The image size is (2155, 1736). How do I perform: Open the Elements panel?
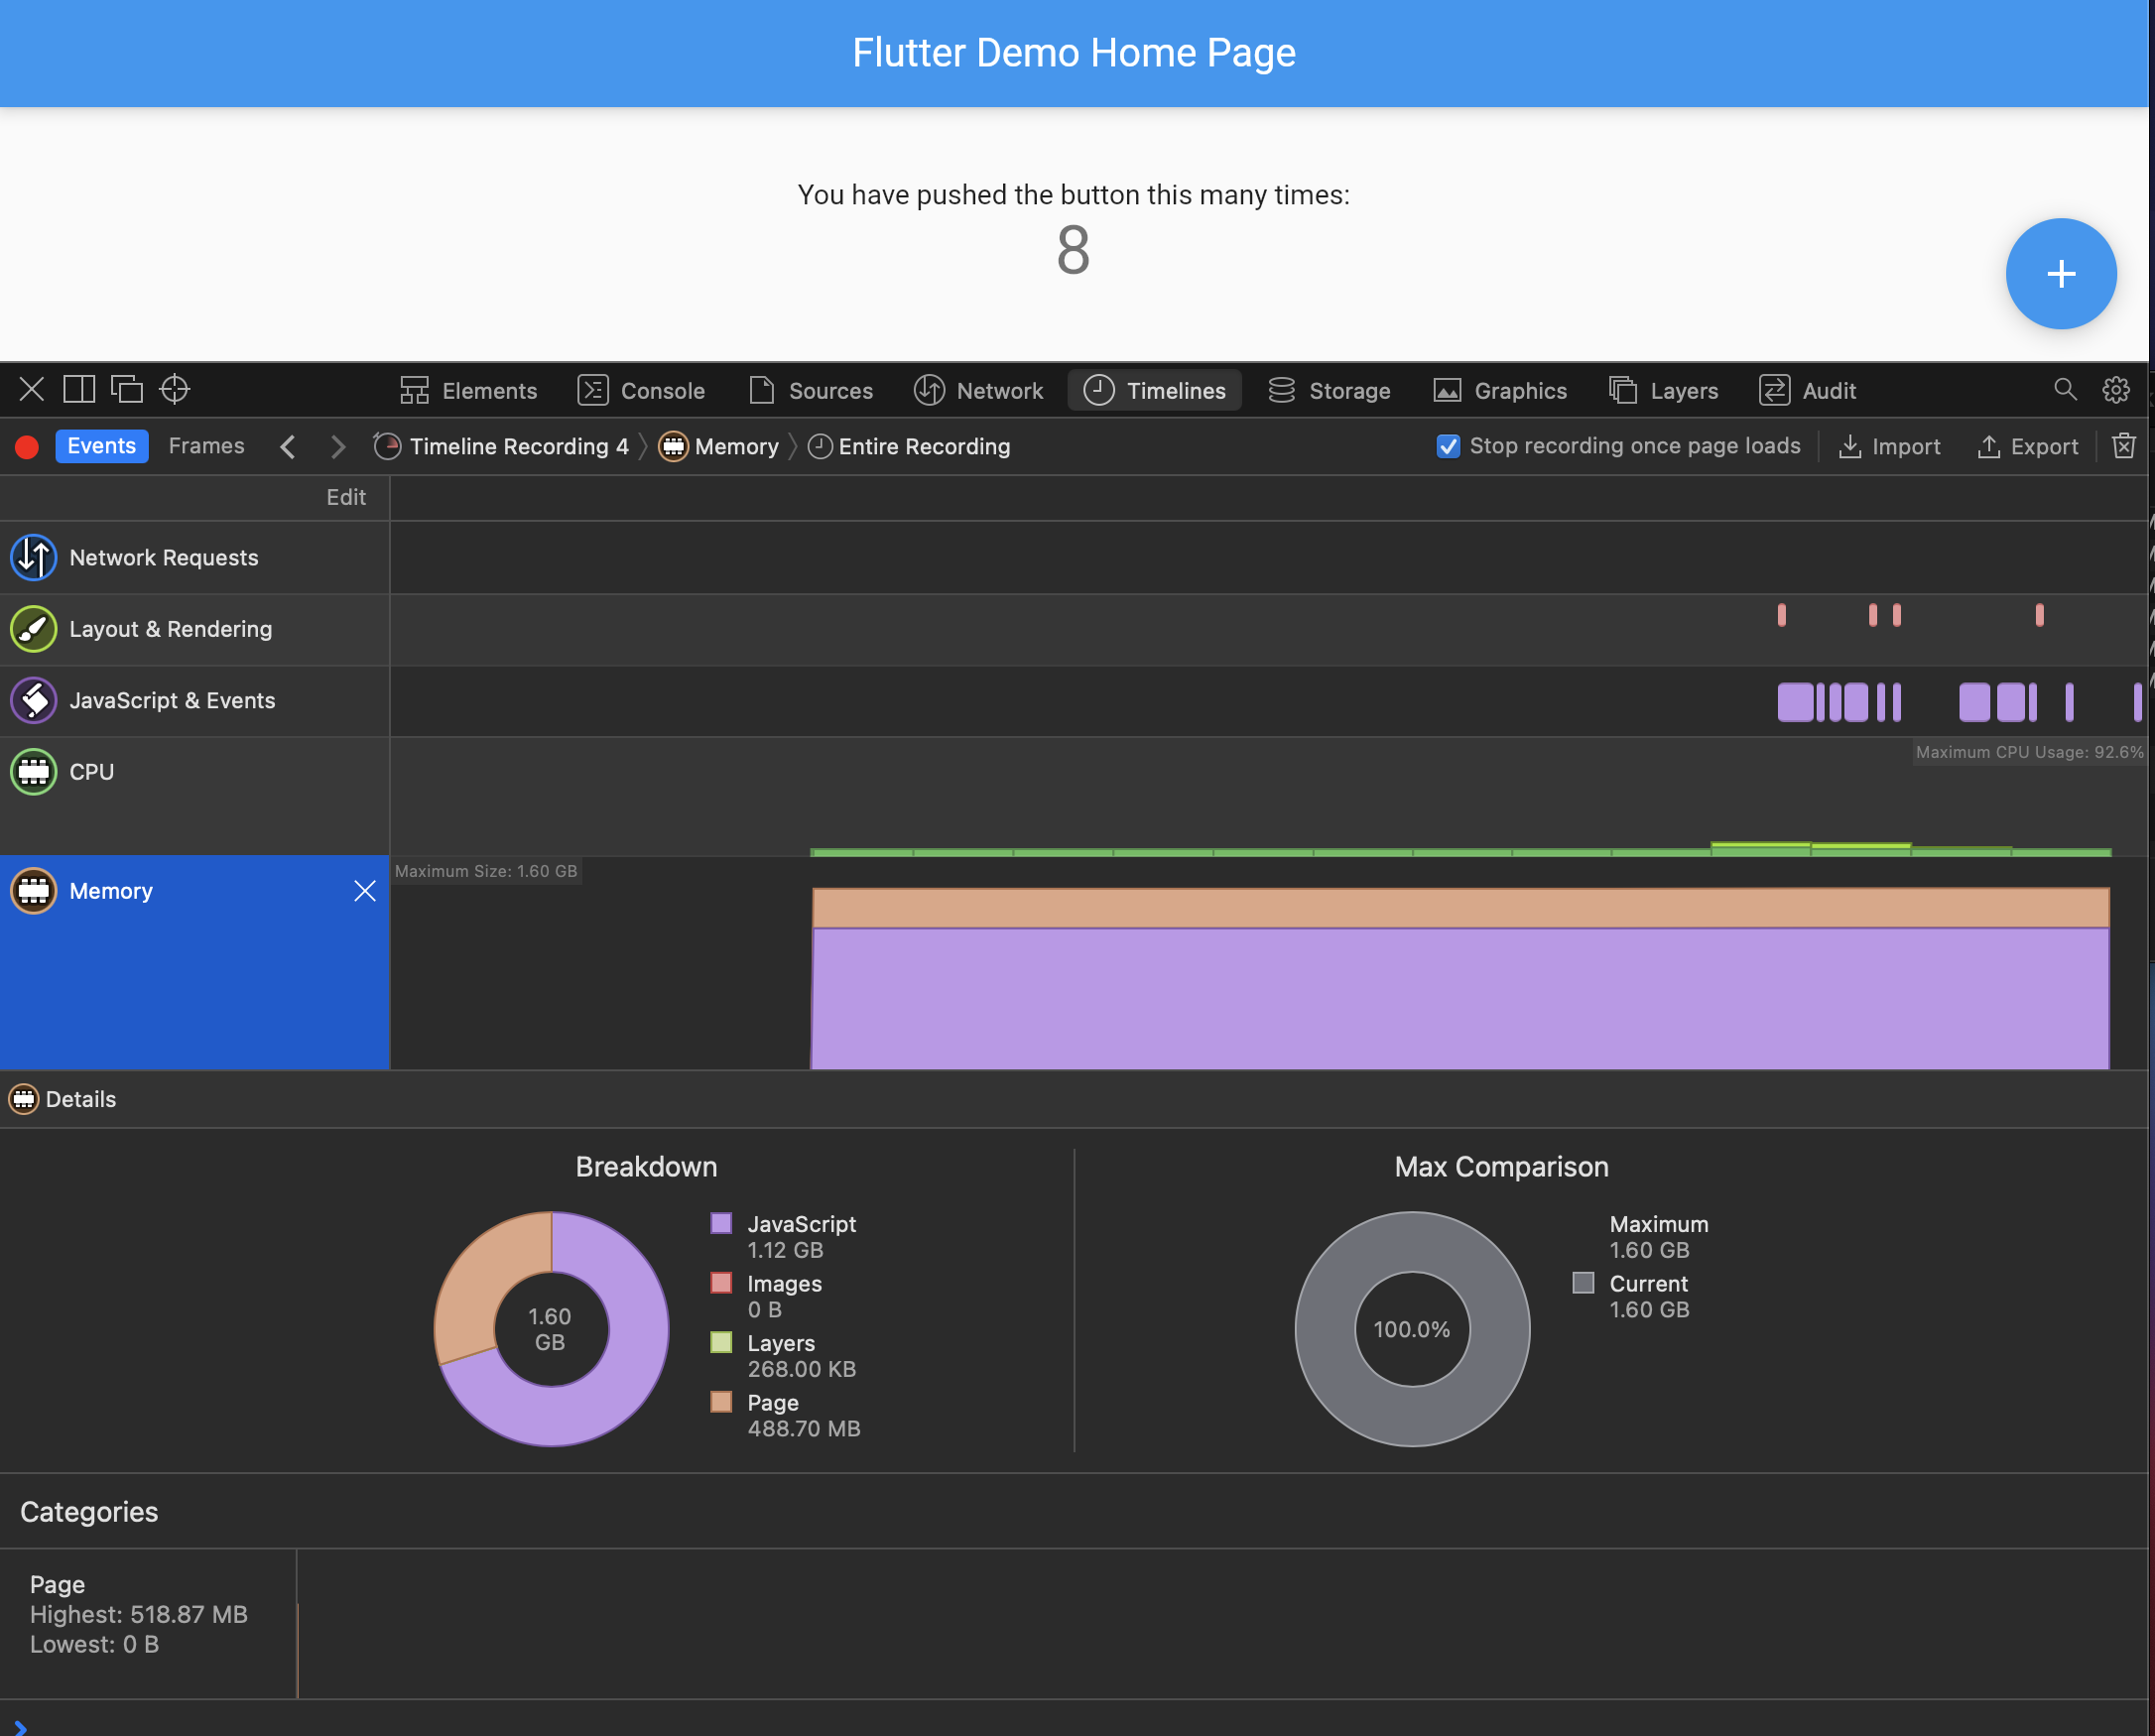(x=468, y=390)
